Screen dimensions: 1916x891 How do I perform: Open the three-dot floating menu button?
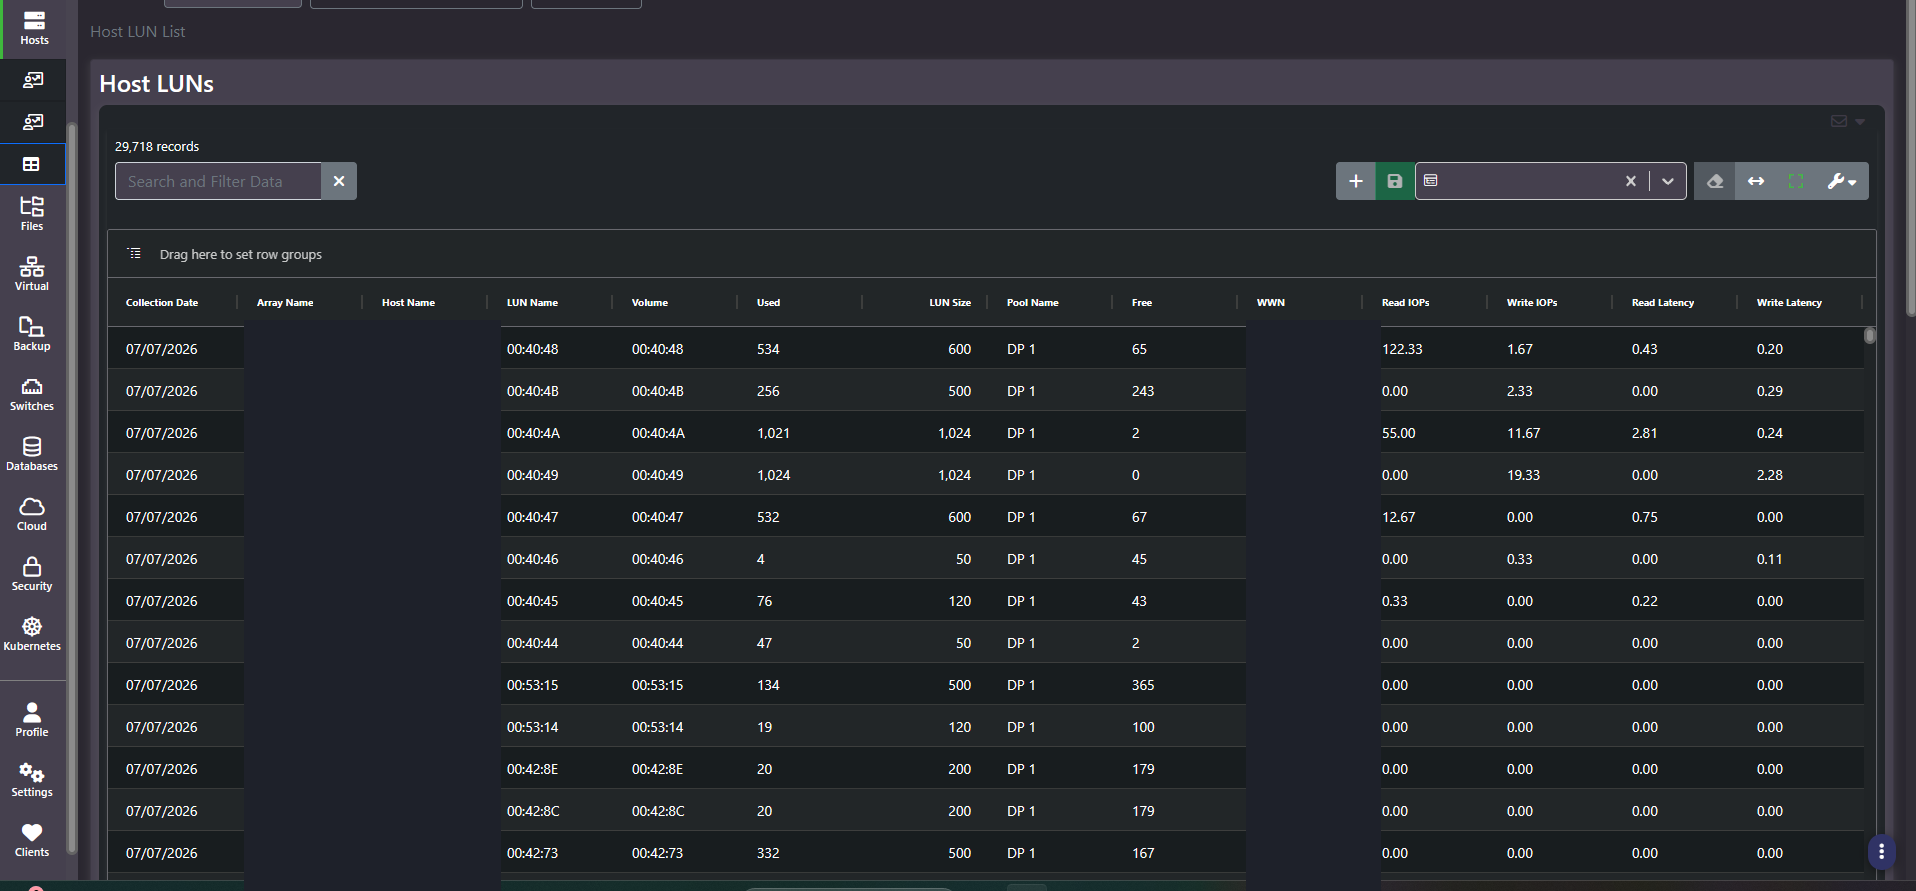pyautogui.click(x=1881, y=852)
